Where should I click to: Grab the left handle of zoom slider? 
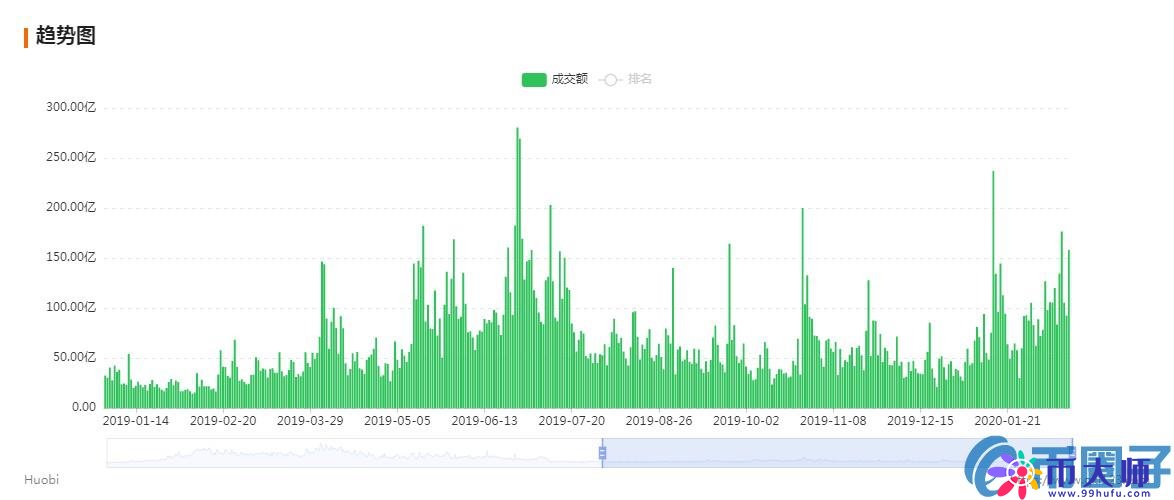[x=602, y=453]
